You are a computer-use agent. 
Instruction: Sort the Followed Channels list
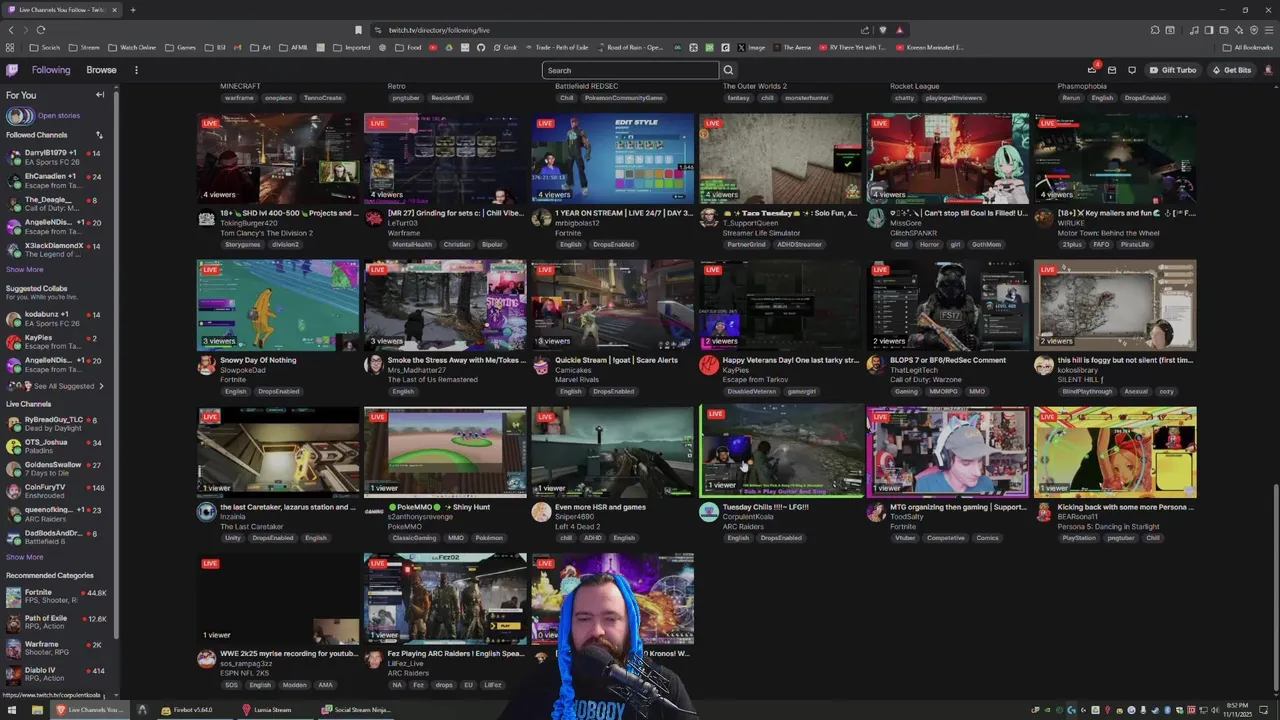99,135
